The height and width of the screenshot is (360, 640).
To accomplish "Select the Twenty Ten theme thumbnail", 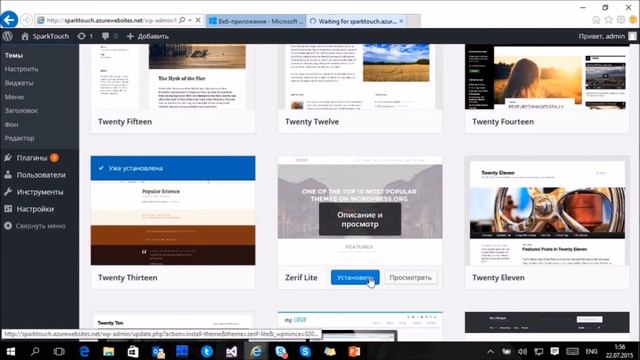I will (173, 327).
